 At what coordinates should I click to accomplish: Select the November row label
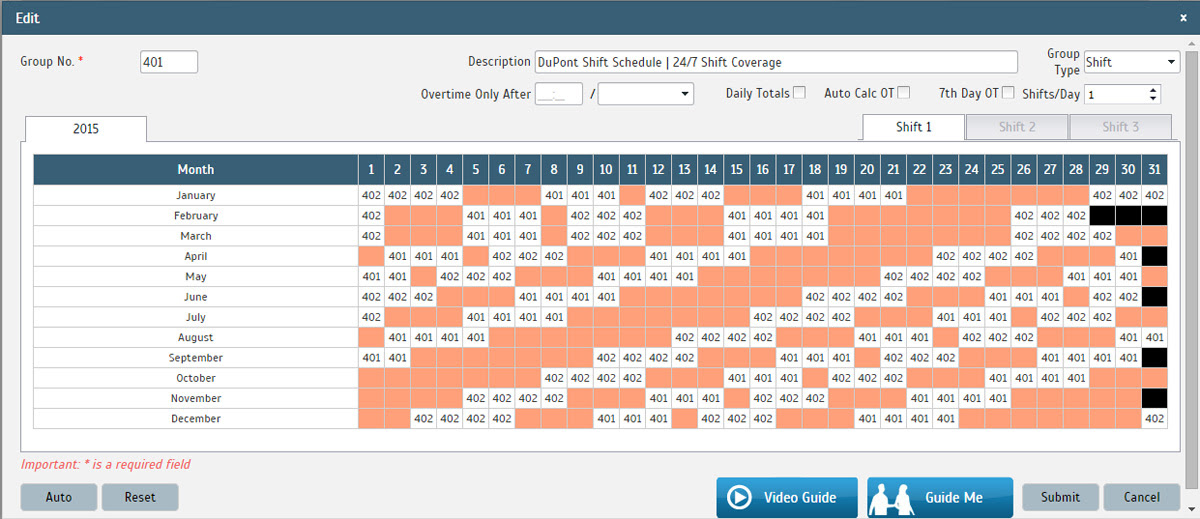(x=196, y=399)
